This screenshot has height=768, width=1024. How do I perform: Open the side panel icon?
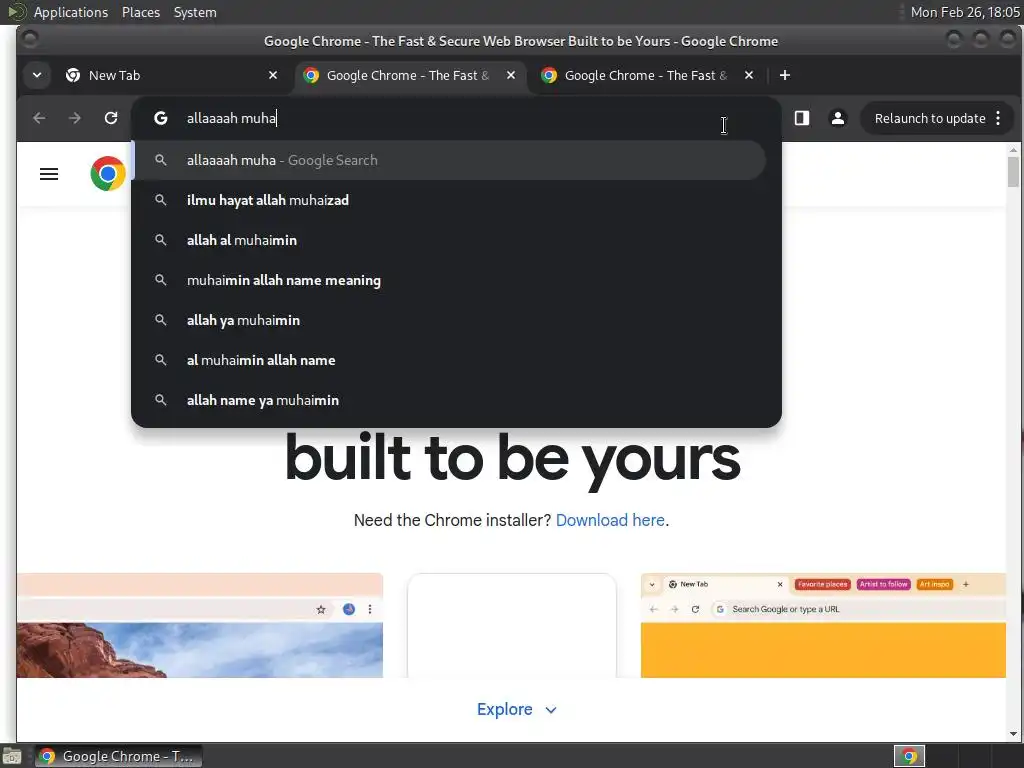pos(802,118)
